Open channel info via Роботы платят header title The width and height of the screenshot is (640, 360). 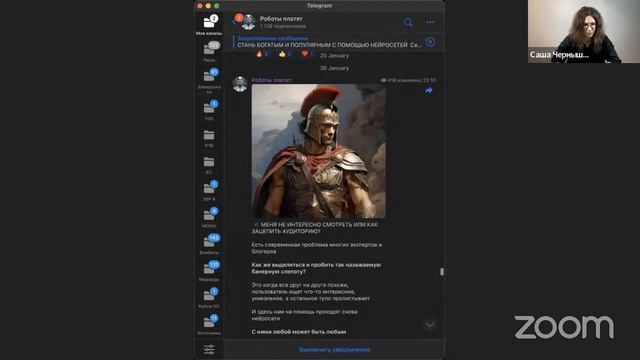tap(281, 19)
